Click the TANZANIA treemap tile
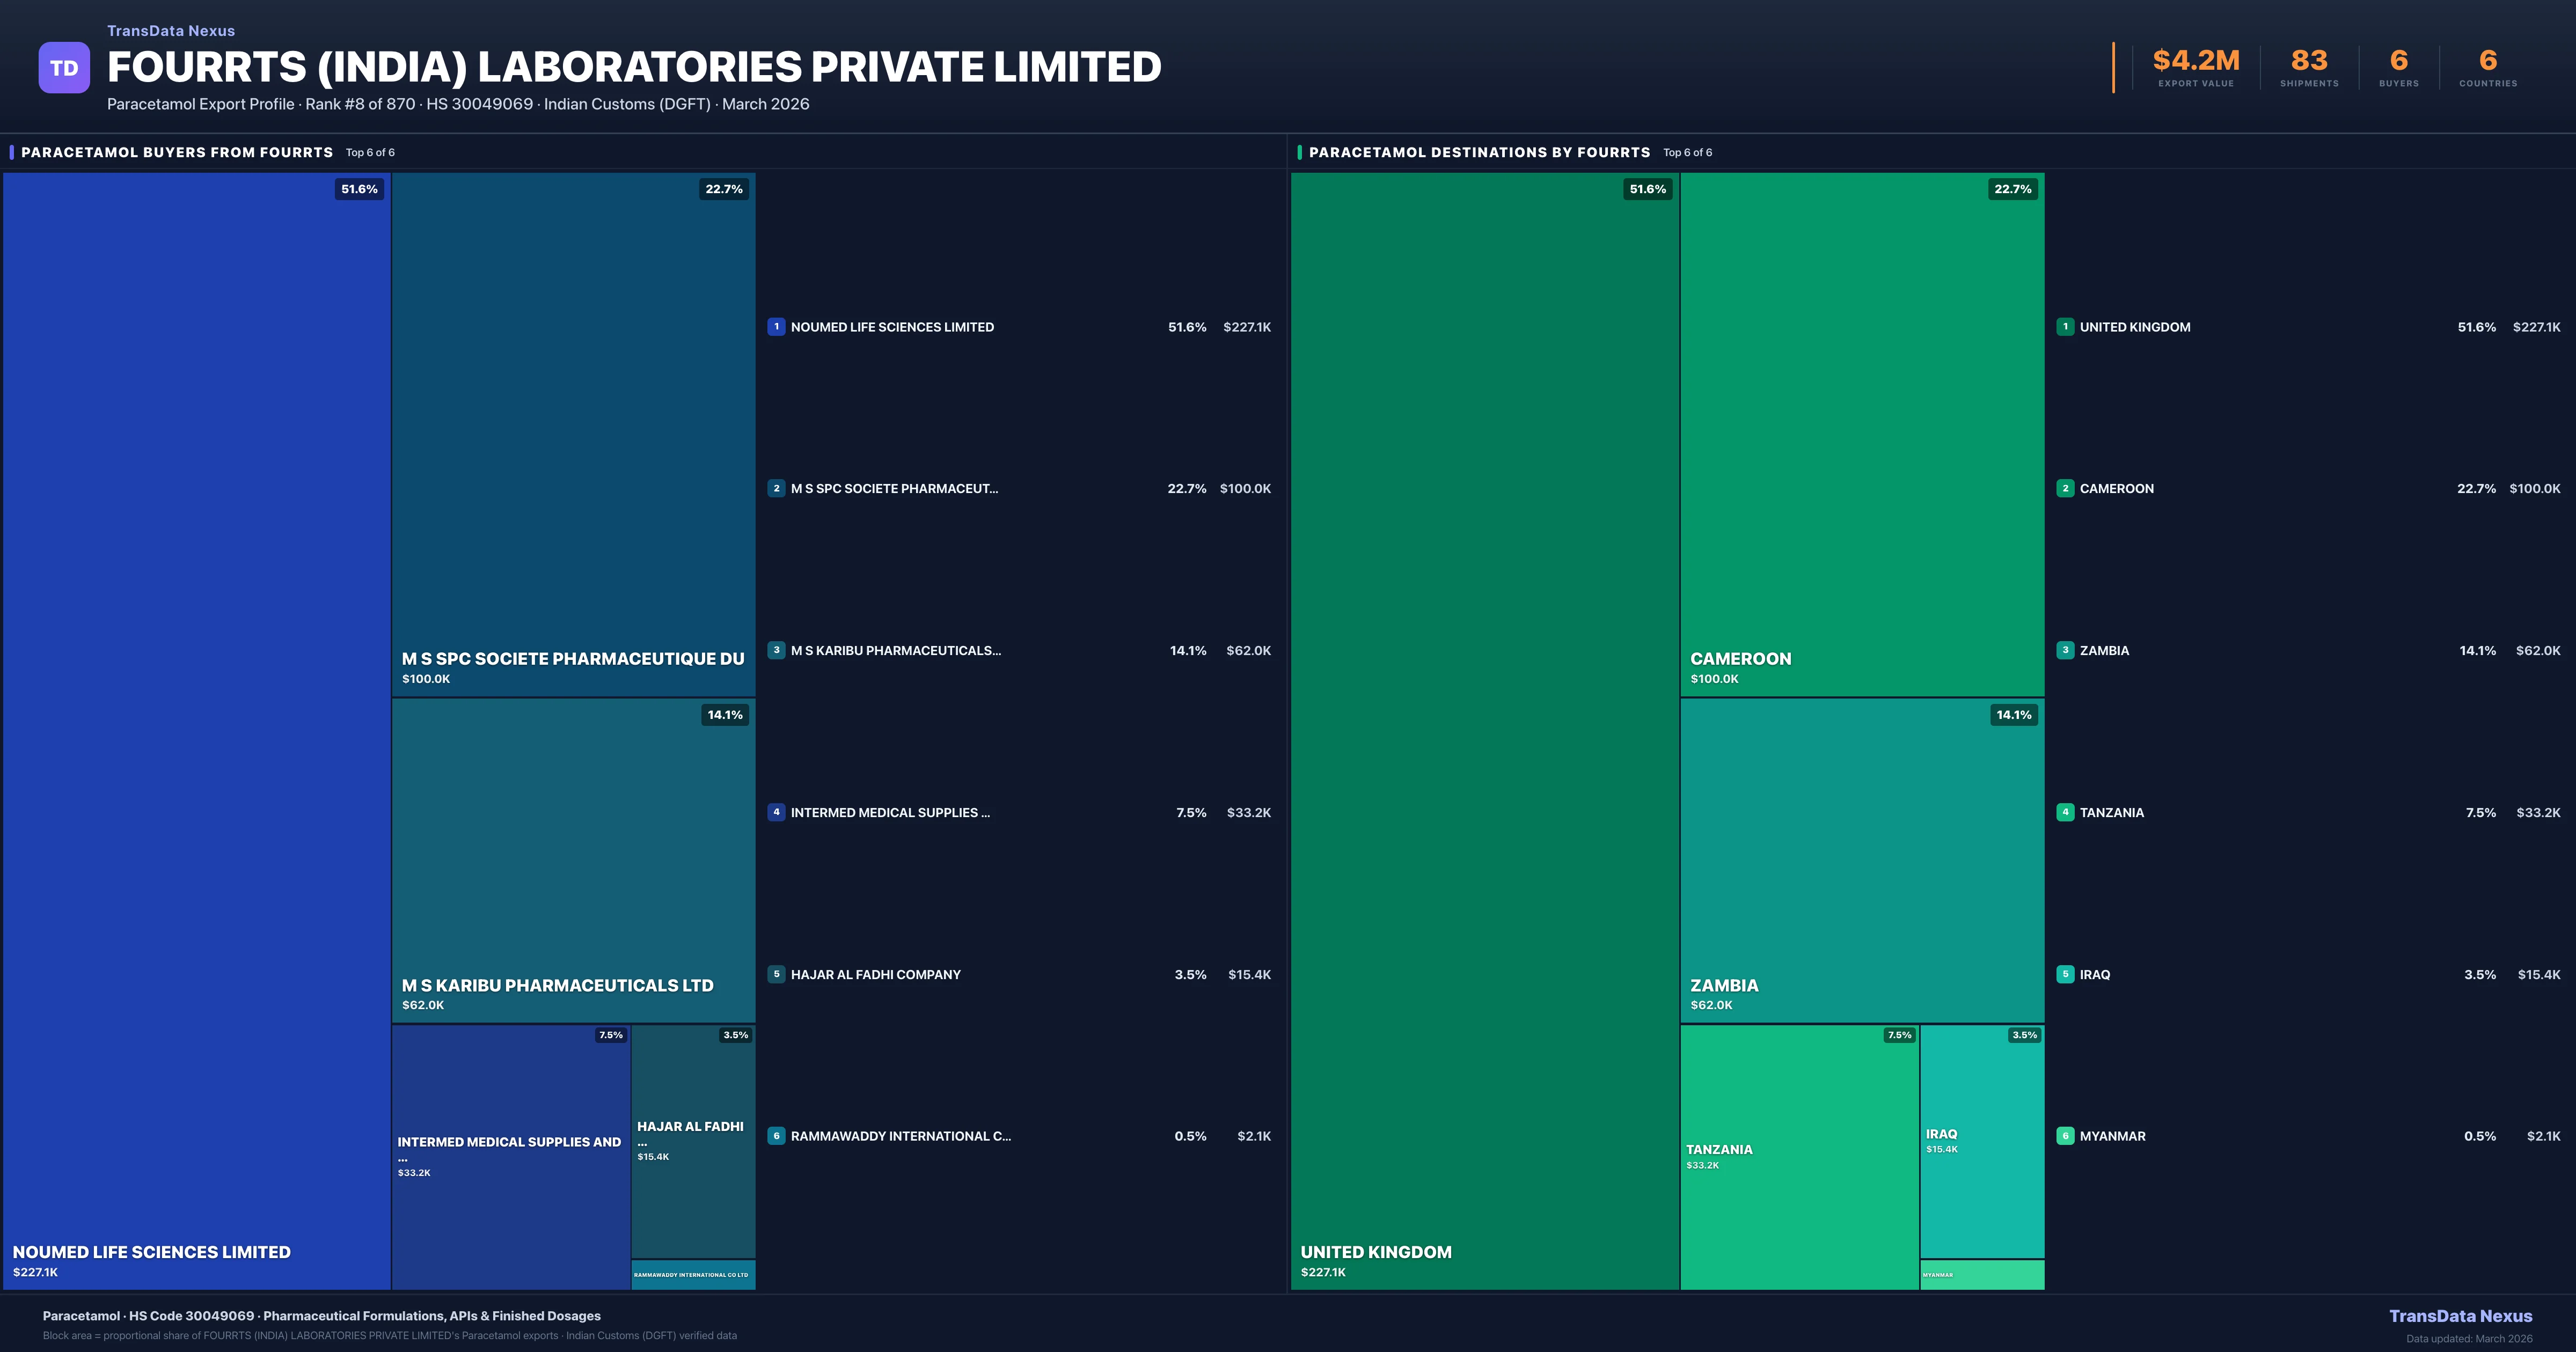2576x1352 pixels. tap(1799, 1156)
